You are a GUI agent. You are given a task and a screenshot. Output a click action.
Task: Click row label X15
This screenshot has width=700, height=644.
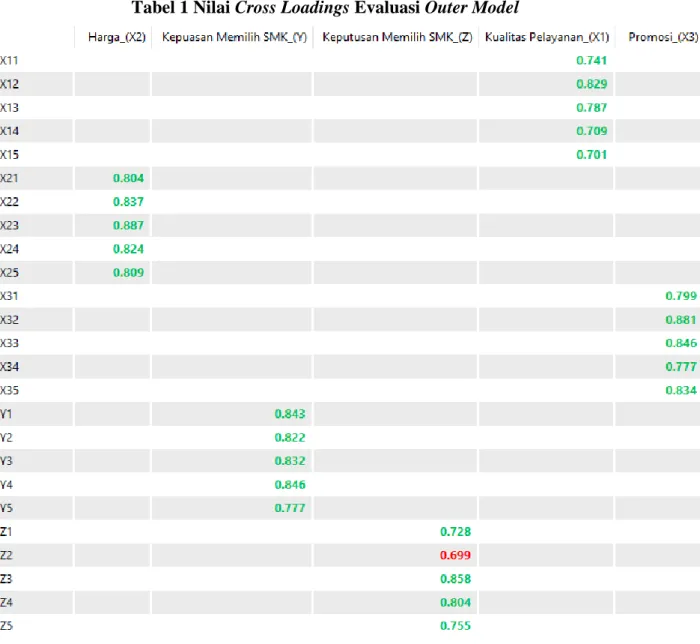pyautogui.click(x=9, y=155)
